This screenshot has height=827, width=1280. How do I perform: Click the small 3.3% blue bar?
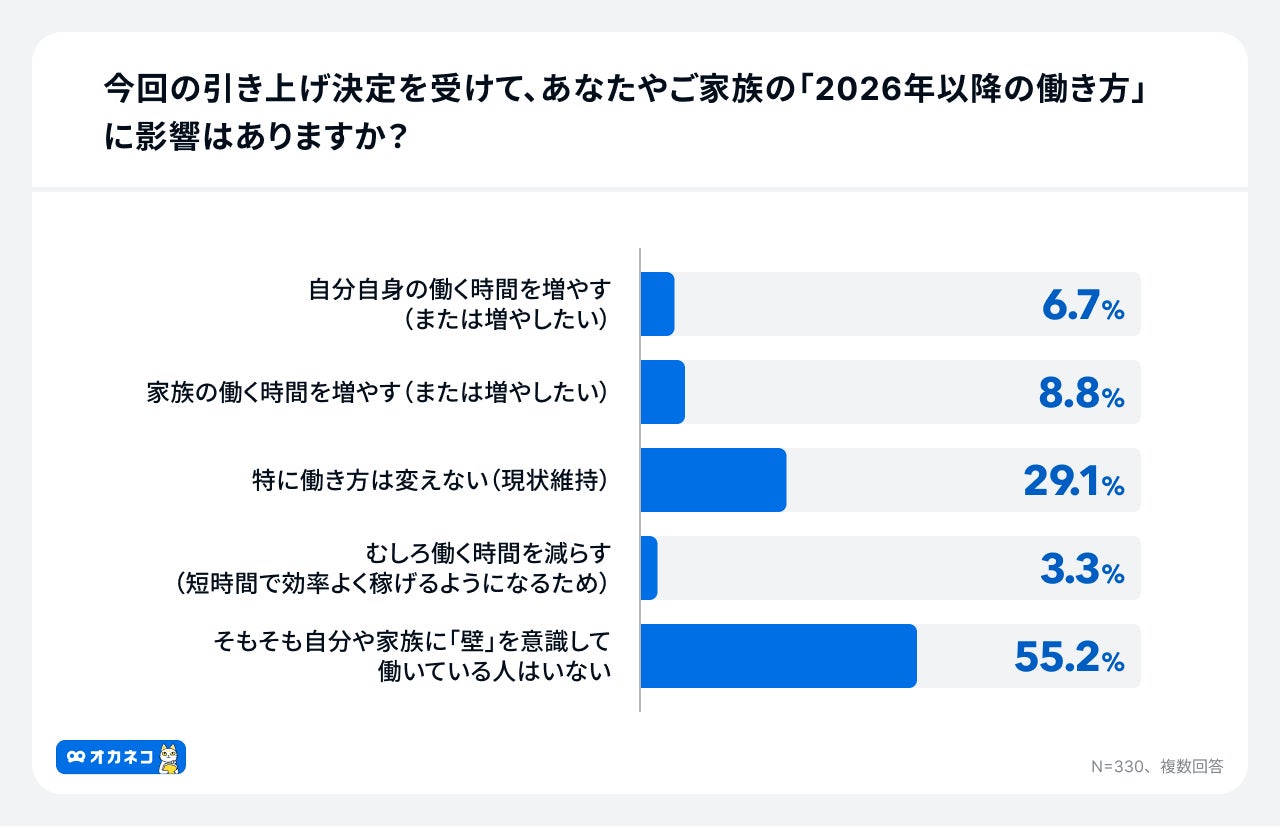(649, 568)
